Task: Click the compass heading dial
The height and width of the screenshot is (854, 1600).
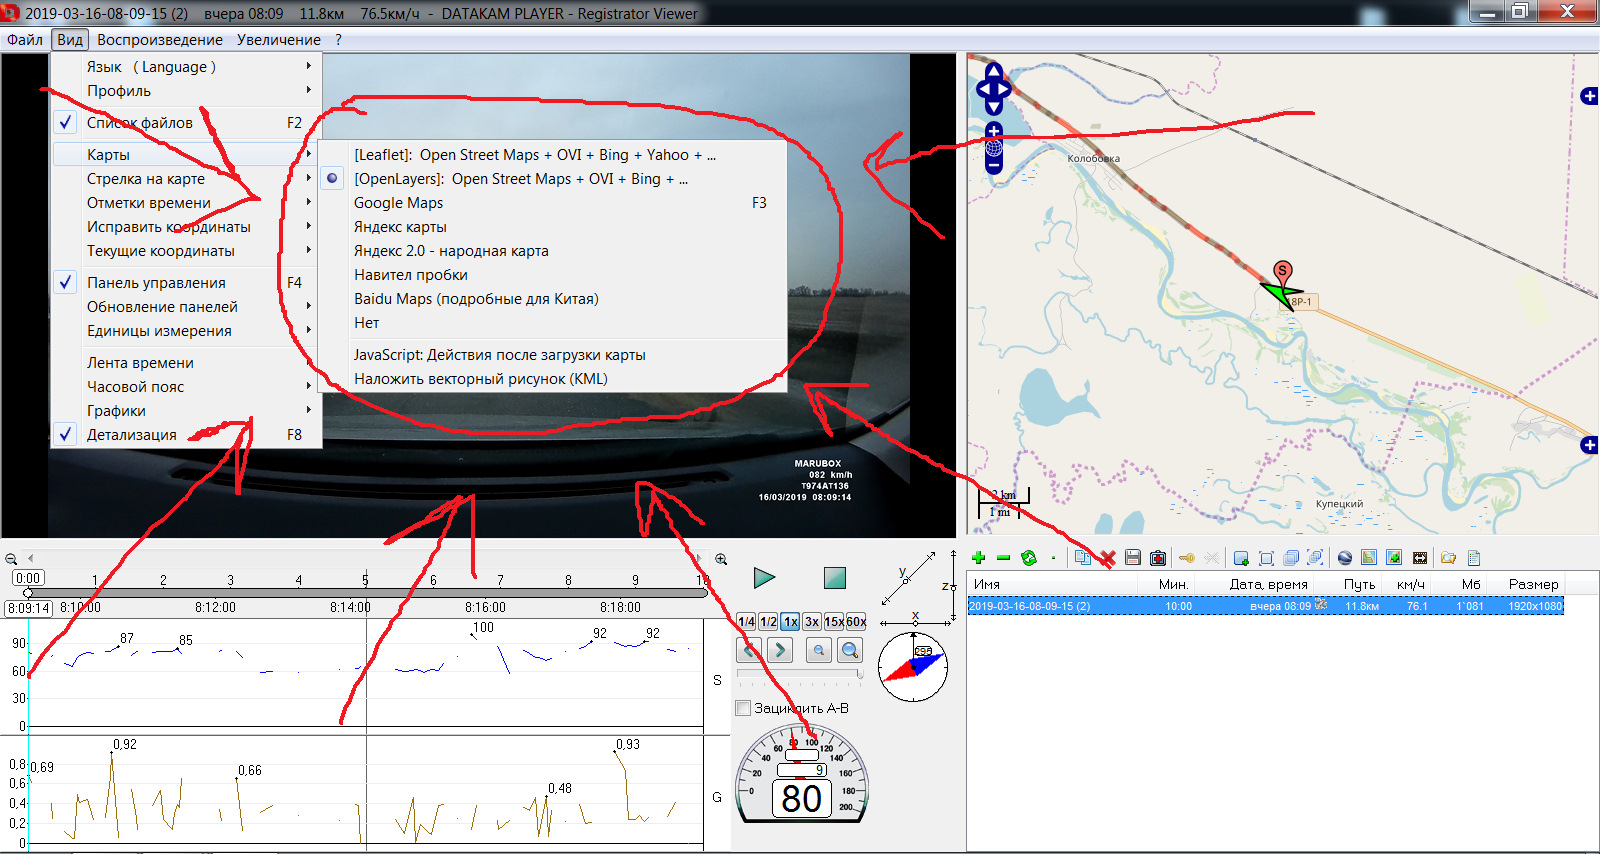Action: point(912,667)
